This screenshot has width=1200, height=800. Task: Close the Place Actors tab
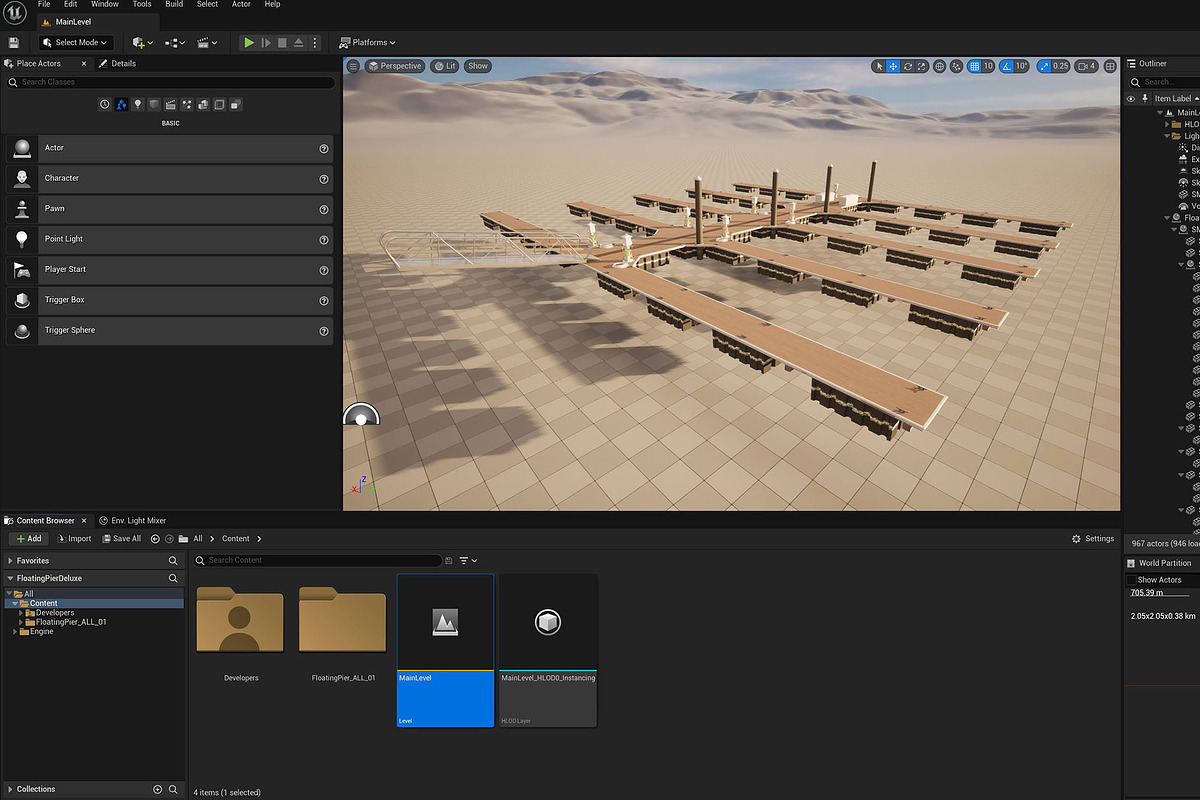click(84, 63)
